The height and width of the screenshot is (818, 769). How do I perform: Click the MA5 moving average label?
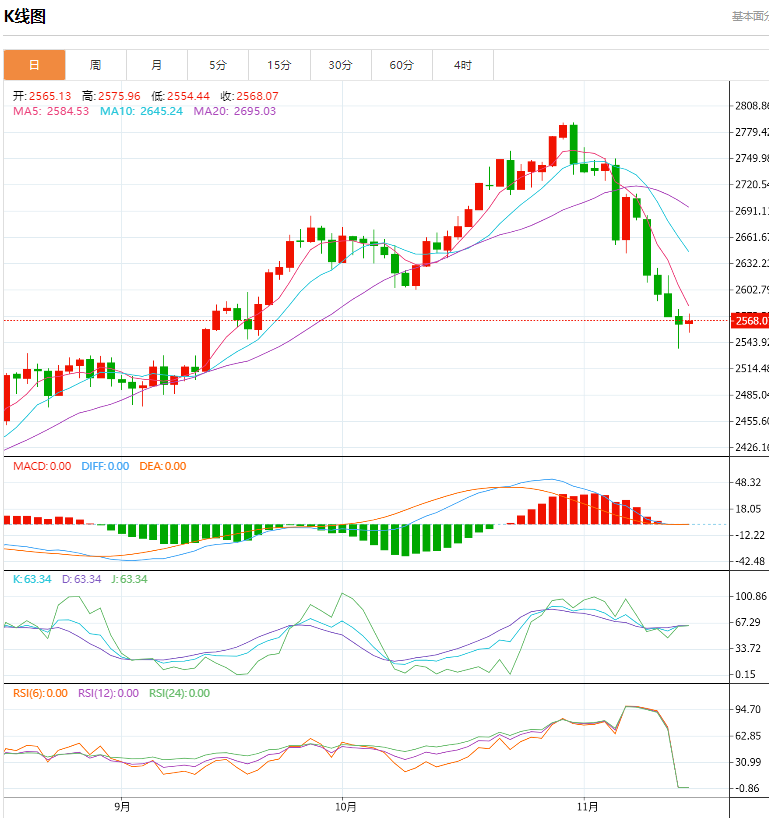(x=50, y=111)
